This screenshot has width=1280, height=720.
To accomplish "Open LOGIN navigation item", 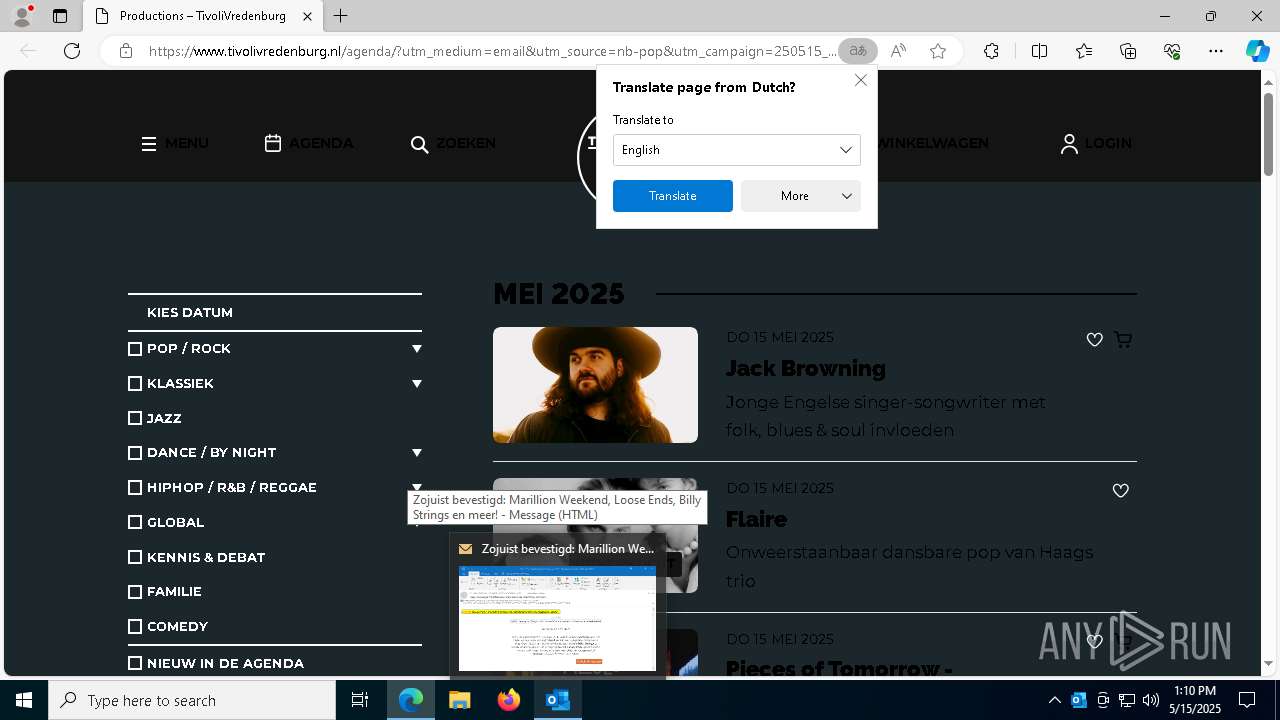I will [x=1096, y=144].
